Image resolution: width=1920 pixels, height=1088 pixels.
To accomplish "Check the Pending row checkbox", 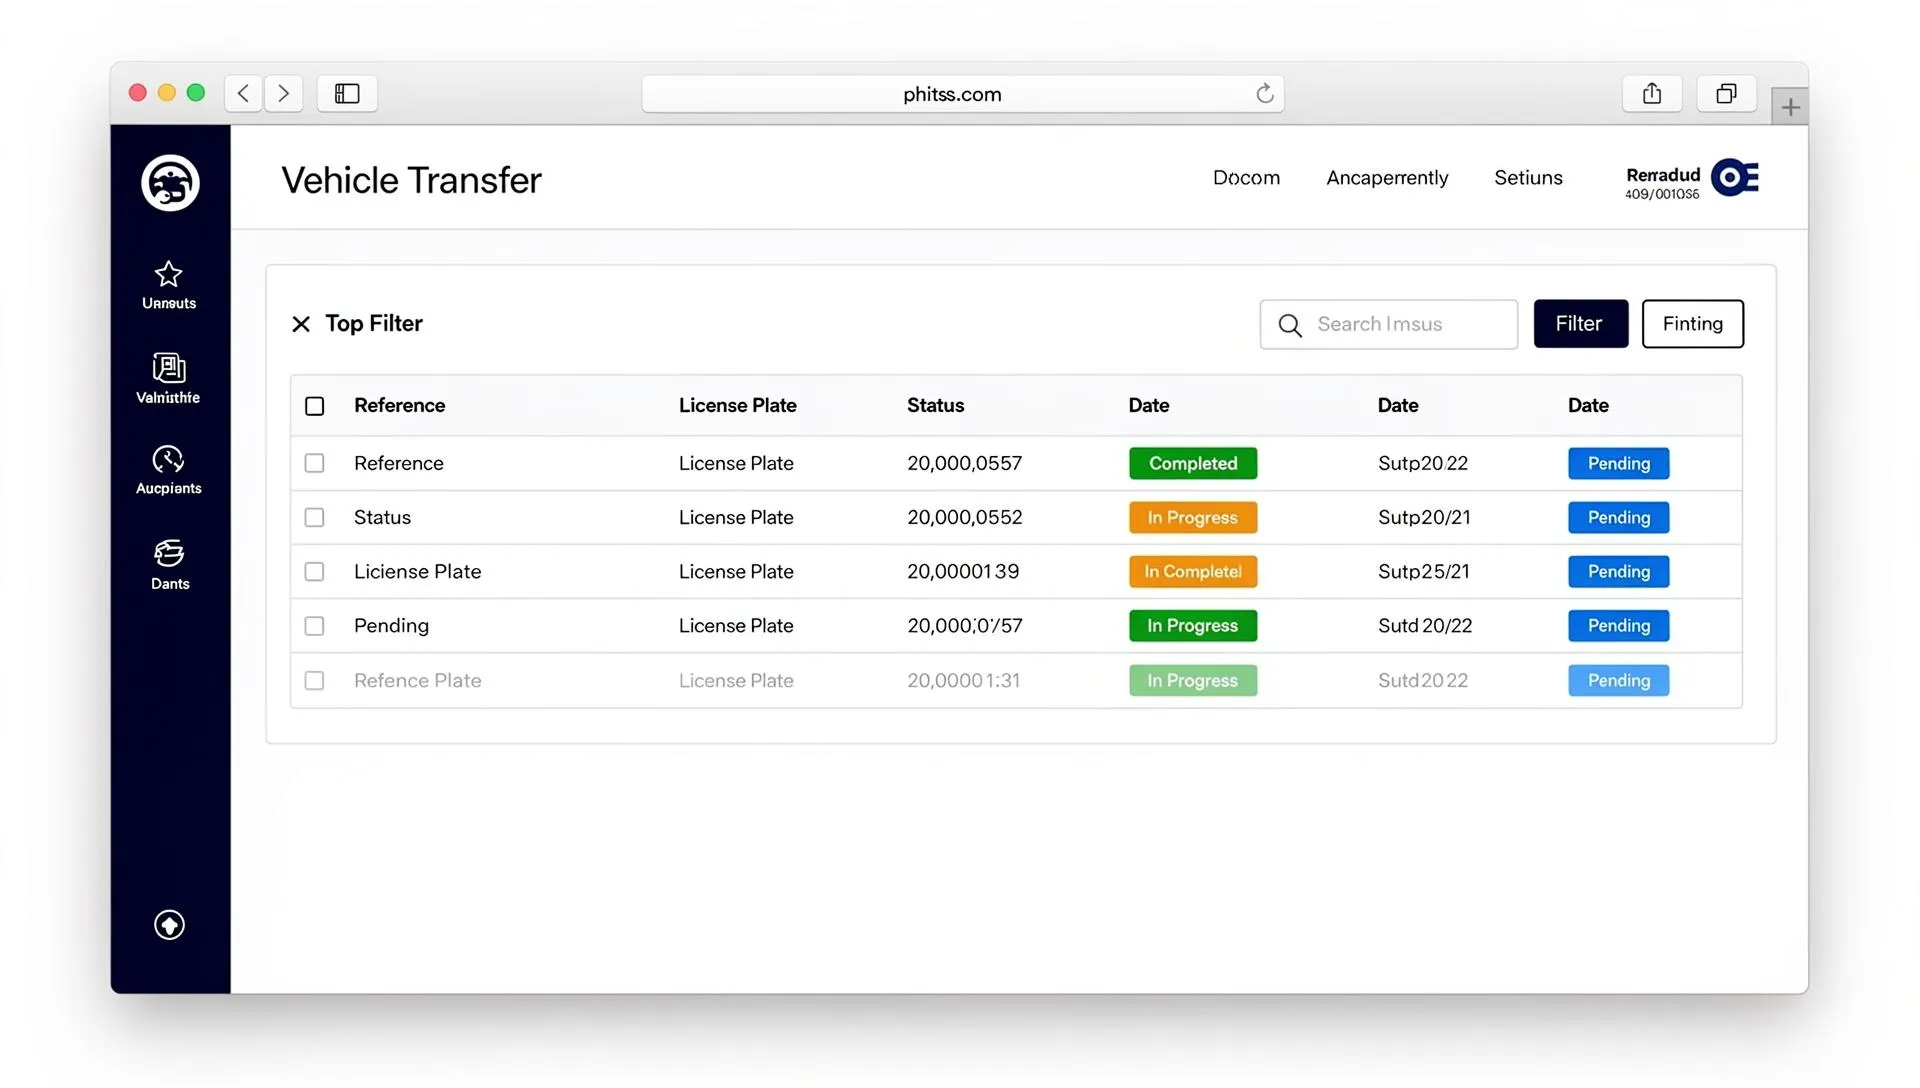I will [x=315, y=626].
